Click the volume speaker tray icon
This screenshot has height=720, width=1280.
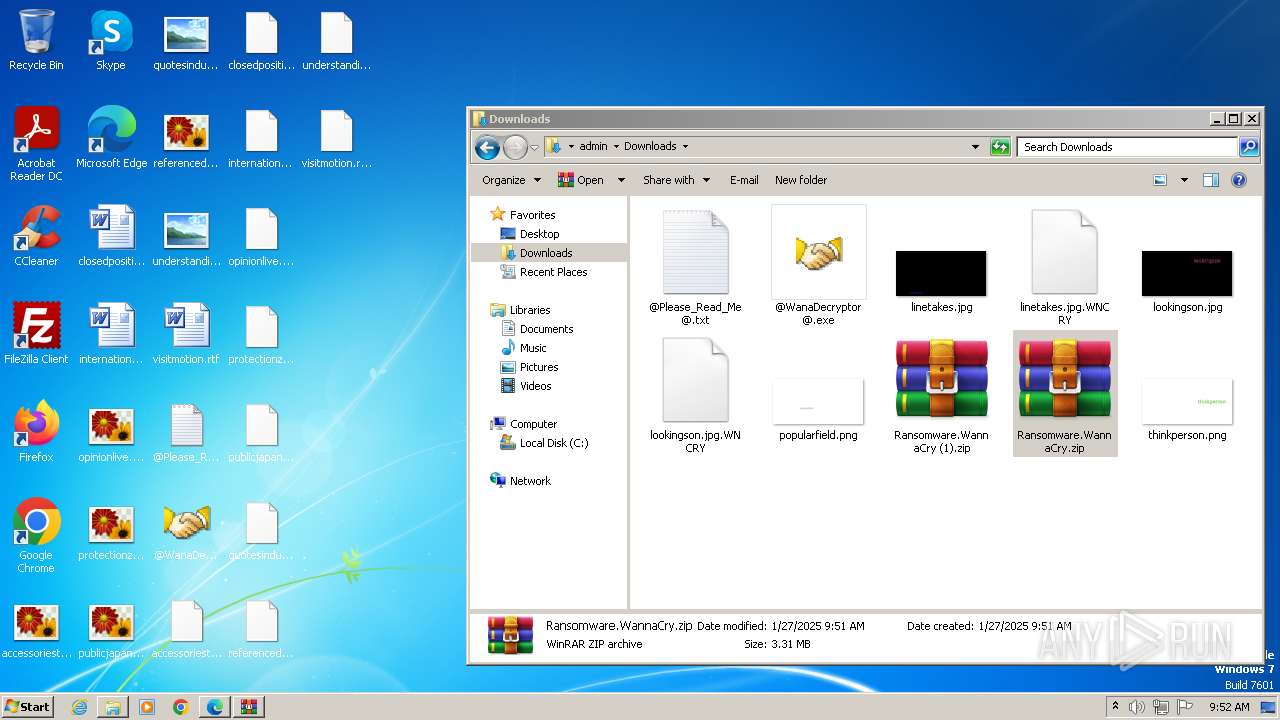point(1137,707)
